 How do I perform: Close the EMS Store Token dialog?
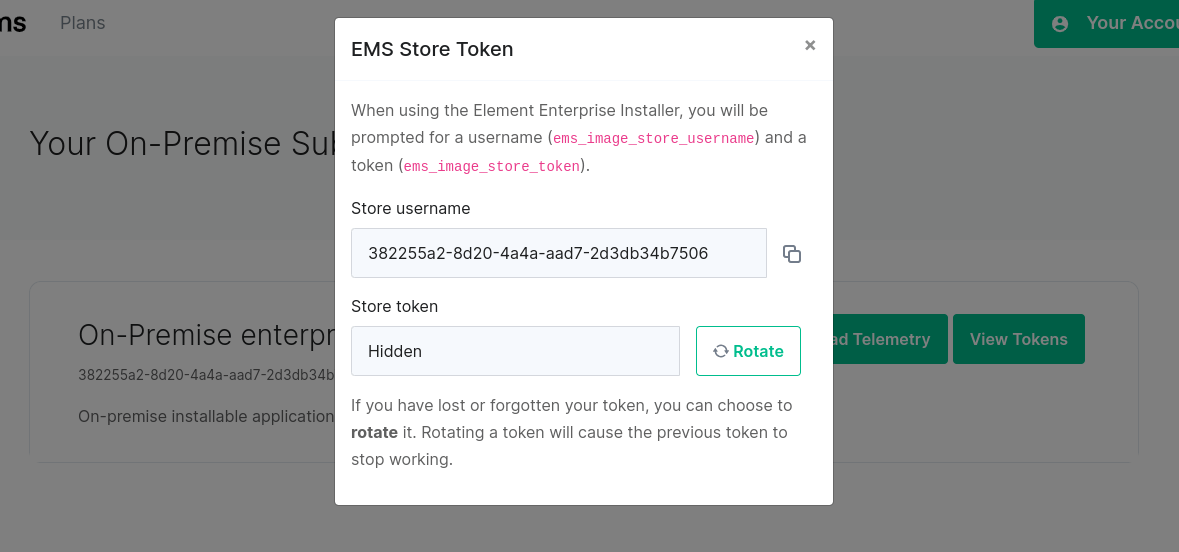810,45
